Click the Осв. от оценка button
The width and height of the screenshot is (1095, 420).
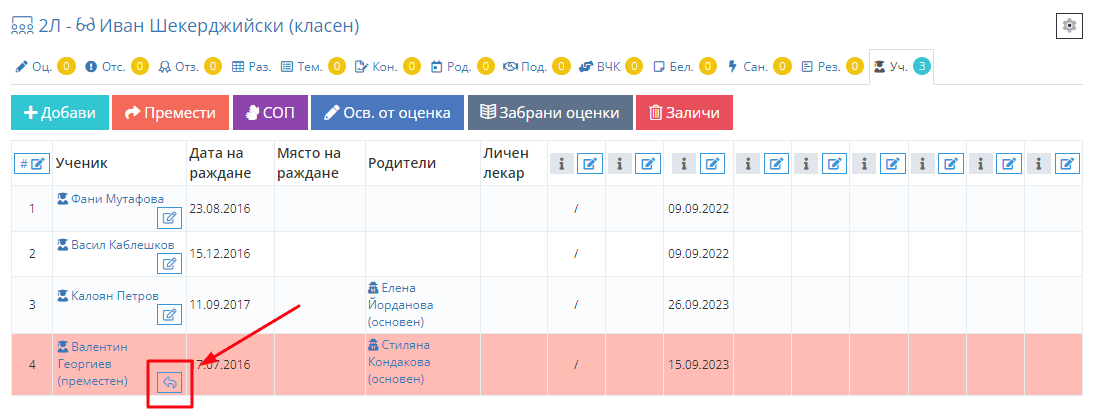pos(387,113)
